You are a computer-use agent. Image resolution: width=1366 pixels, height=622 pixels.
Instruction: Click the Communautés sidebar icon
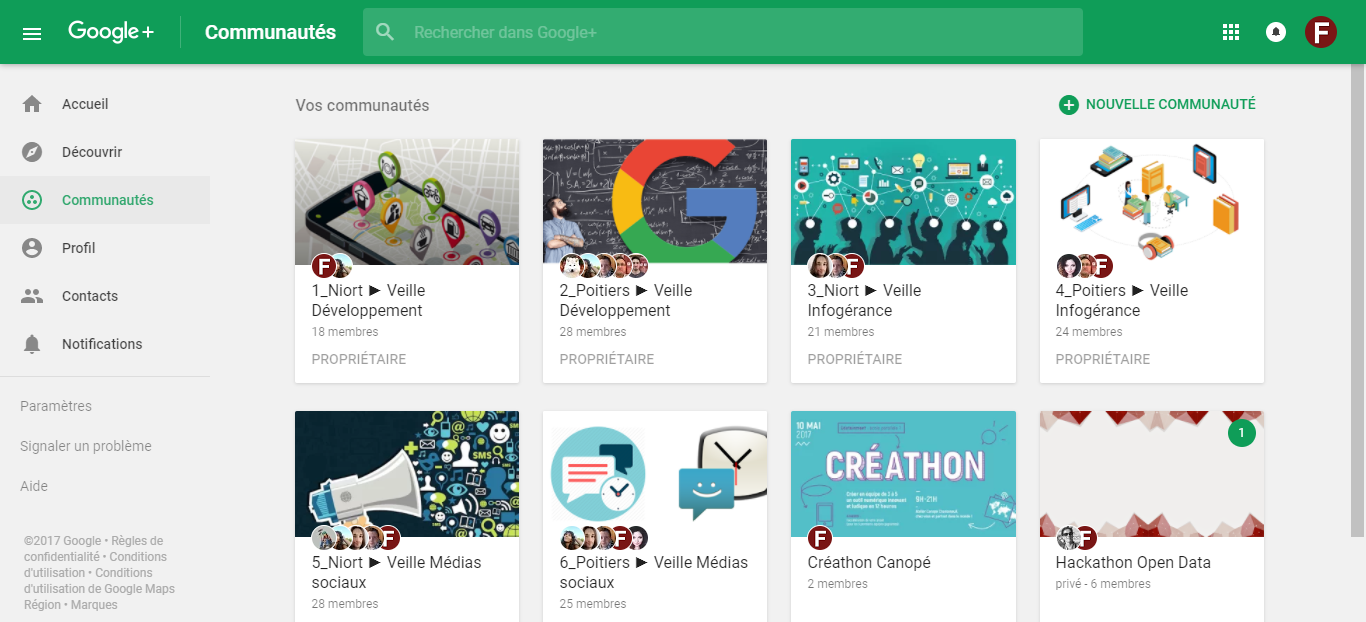pos(32,200)
